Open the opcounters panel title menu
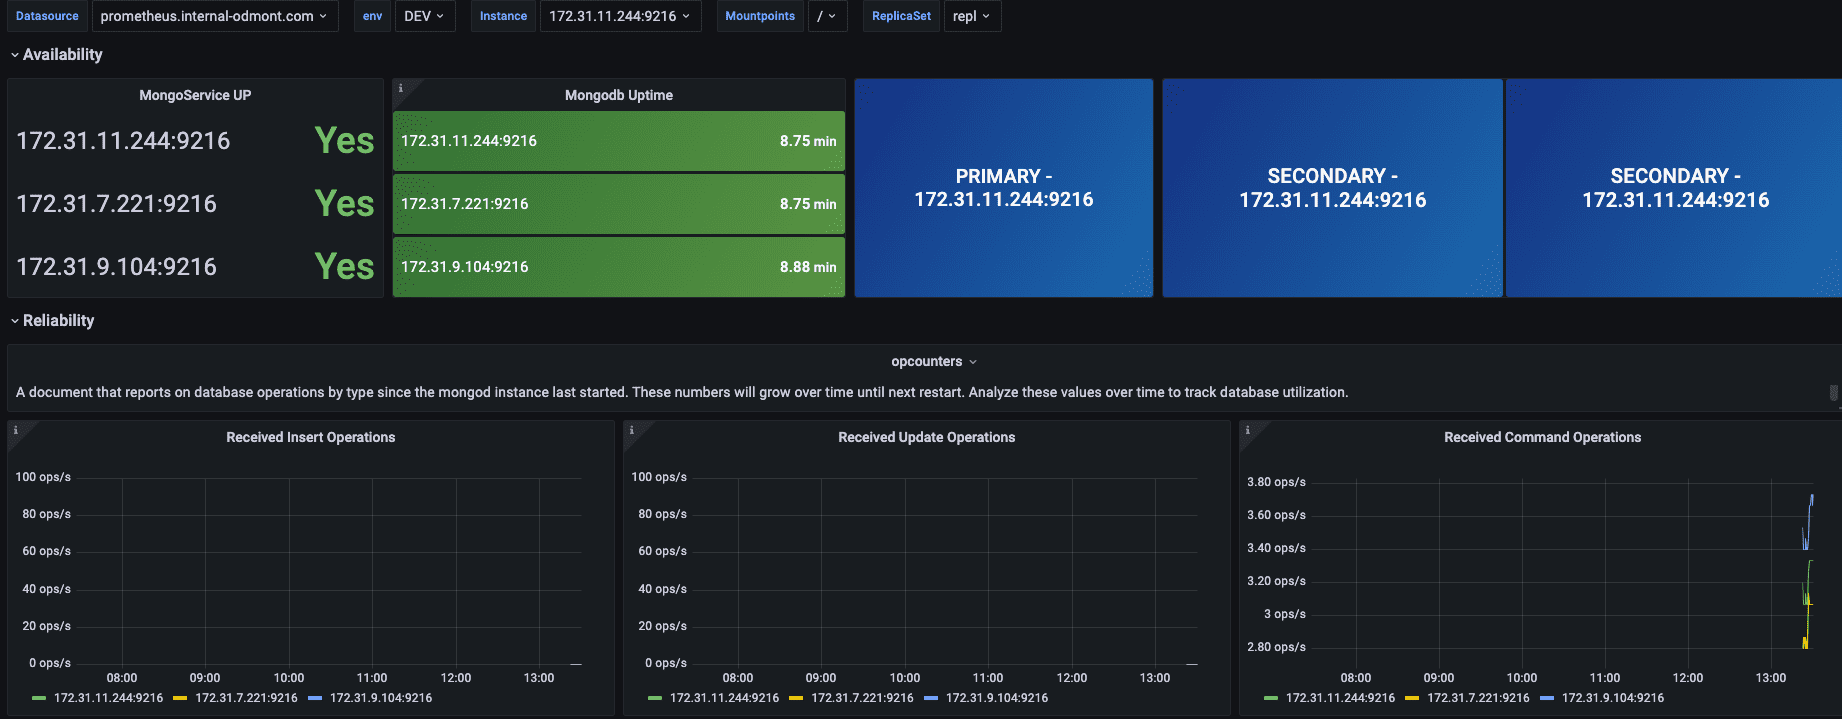 tap(934, 361)
